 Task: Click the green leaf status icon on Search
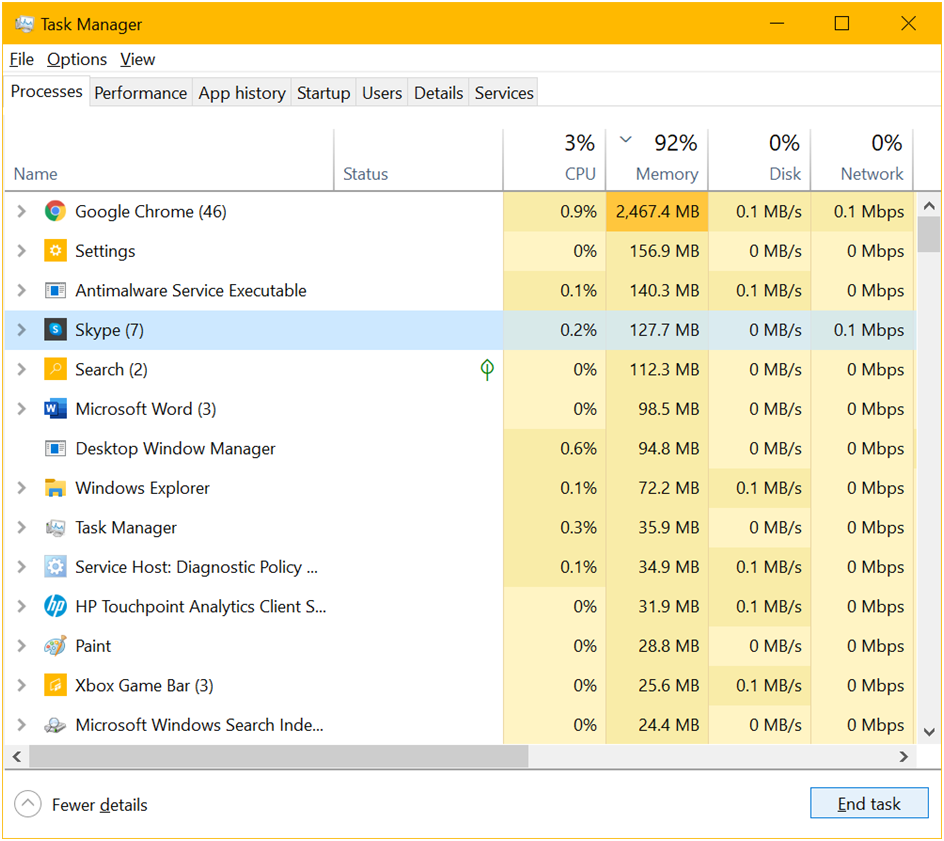click(487, 369)
